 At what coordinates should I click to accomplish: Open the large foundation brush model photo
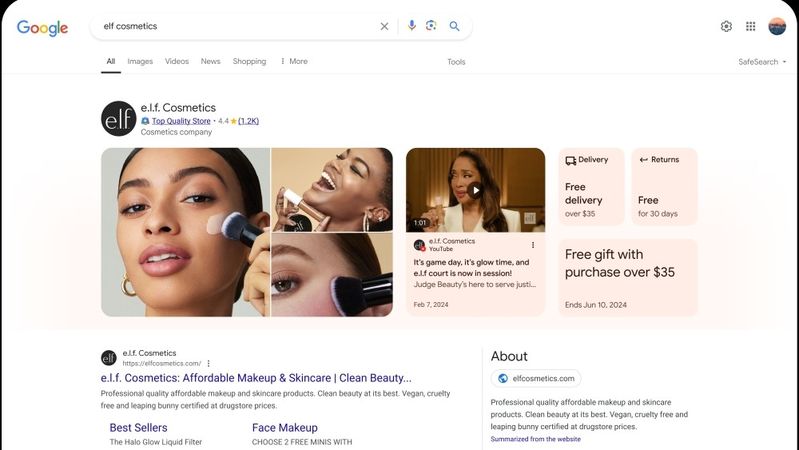pyautogui.click(x=185, y=232)
